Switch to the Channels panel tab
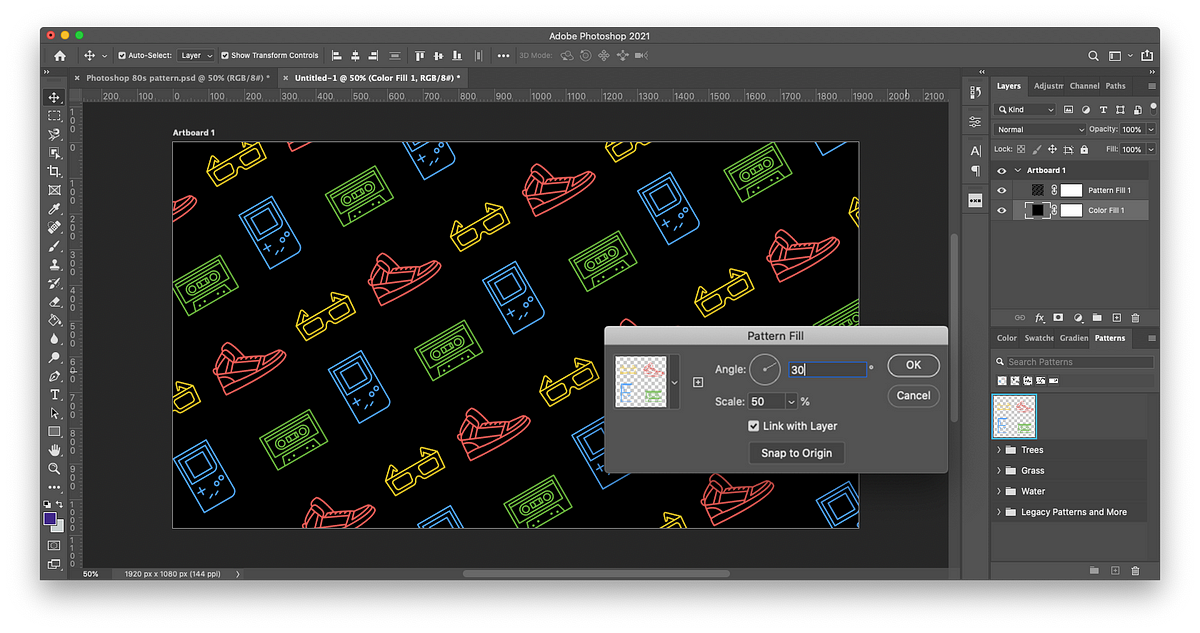Viewport: 1200px width, 633px height. point(1084,86)
